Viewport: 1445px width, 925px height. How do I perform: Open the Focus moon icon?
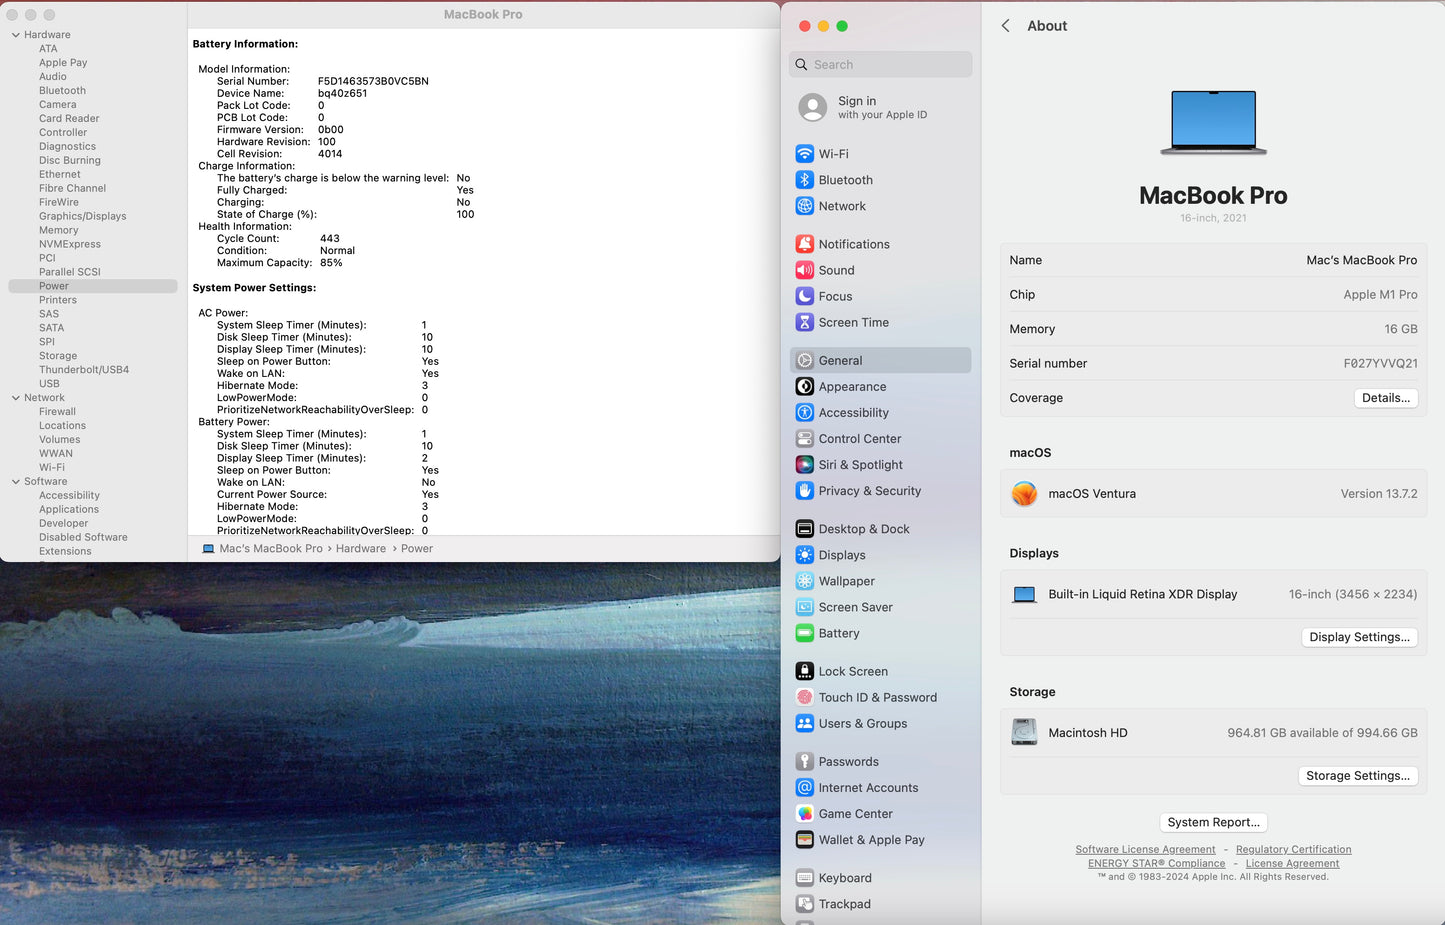pos(805,296)
